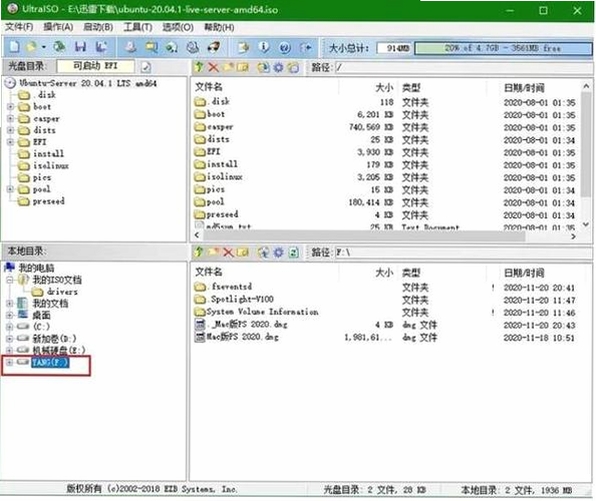This screenshot has height=501, width=596.
Task: Click the disc capacity usage bar
Action: point(503,48)
